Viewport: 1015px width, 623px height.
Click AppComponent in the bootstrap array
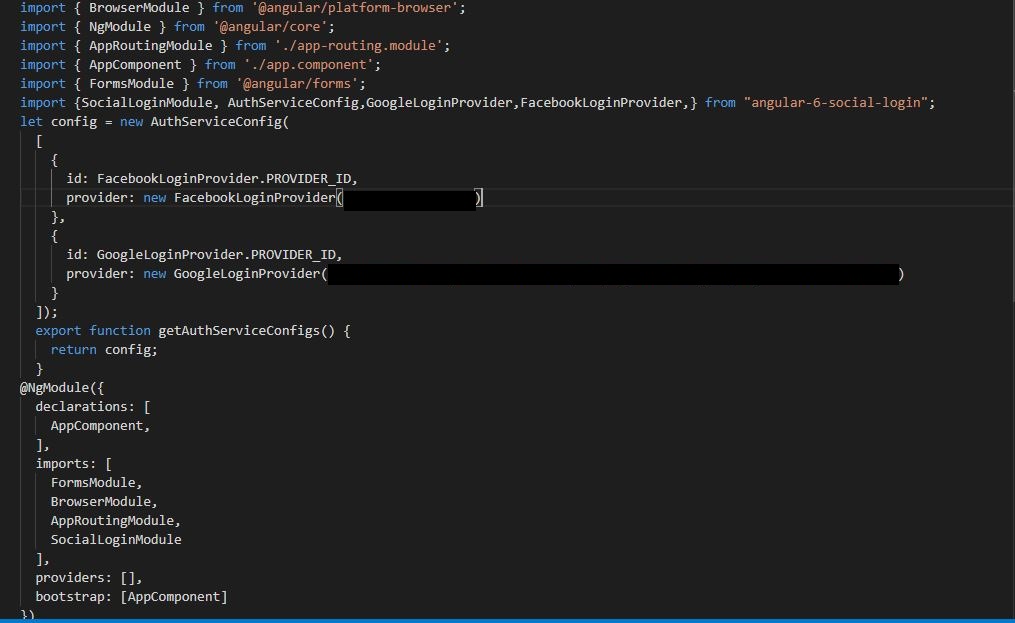pyautogui.click(x=175, y=596)
